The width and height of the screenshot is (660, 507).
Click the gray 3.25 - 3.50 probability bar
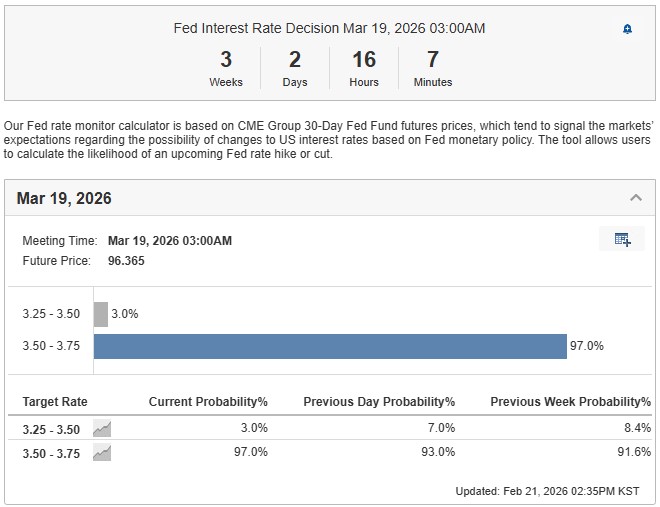(x=101, y=314)
